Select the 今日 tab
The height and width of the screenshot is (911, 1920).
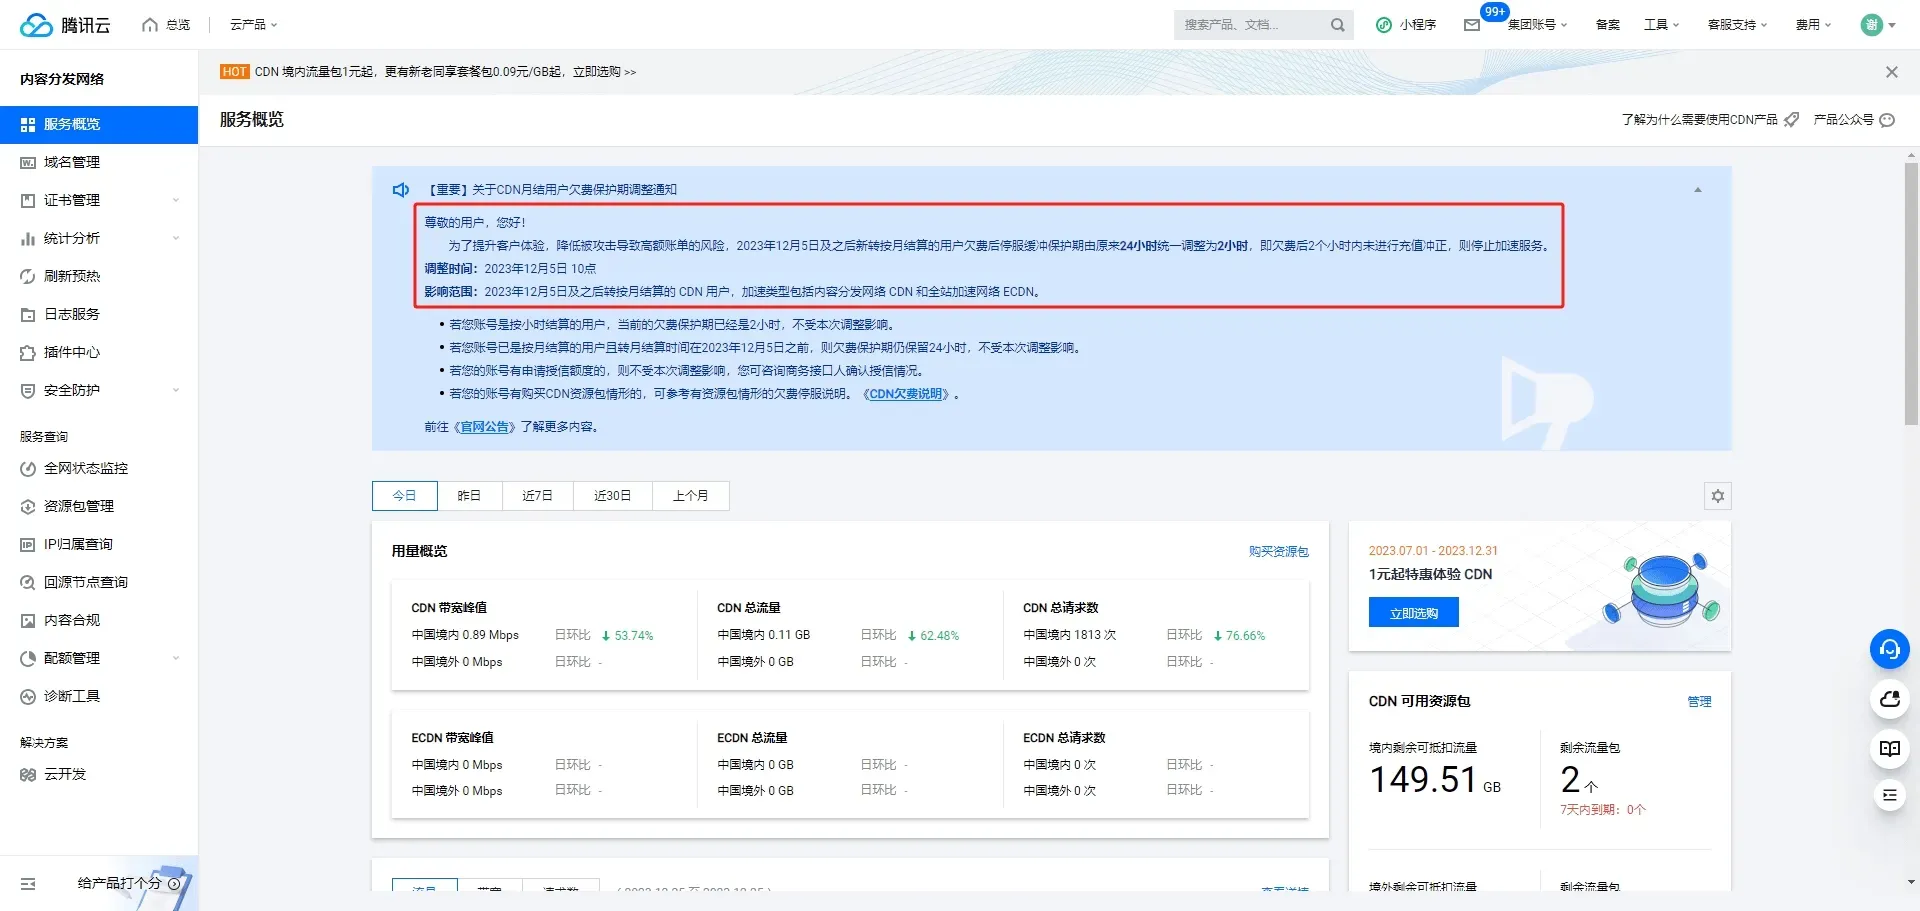404,496
